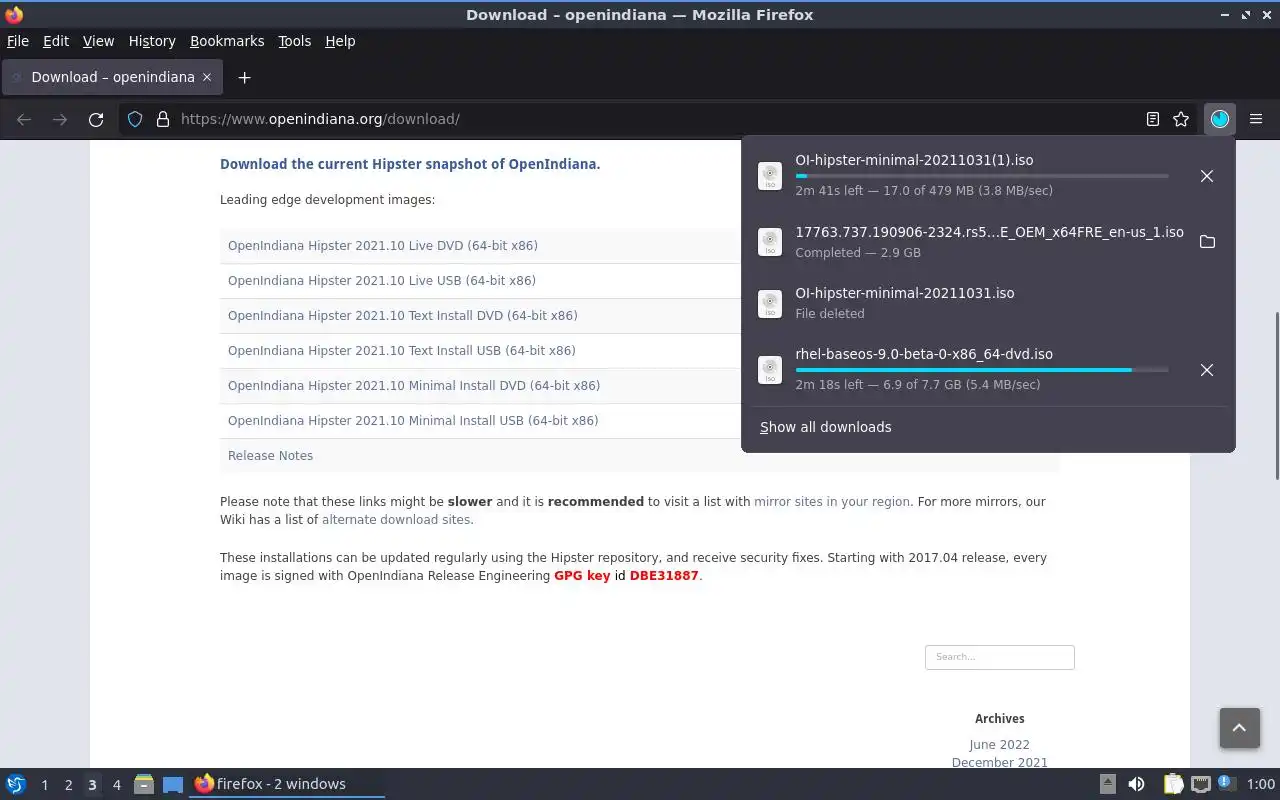Image resolution: width=1280 pixels, height=800 pixels.
Task: Cancel the OI-hipster-minimal-20211031(1).iso download
Action: 1207,176
